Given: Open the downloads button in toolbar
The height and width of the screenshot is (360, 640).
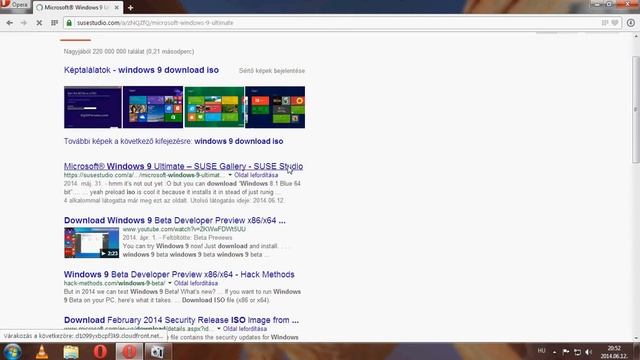Looking at the screenshot, I should (631, 23).
